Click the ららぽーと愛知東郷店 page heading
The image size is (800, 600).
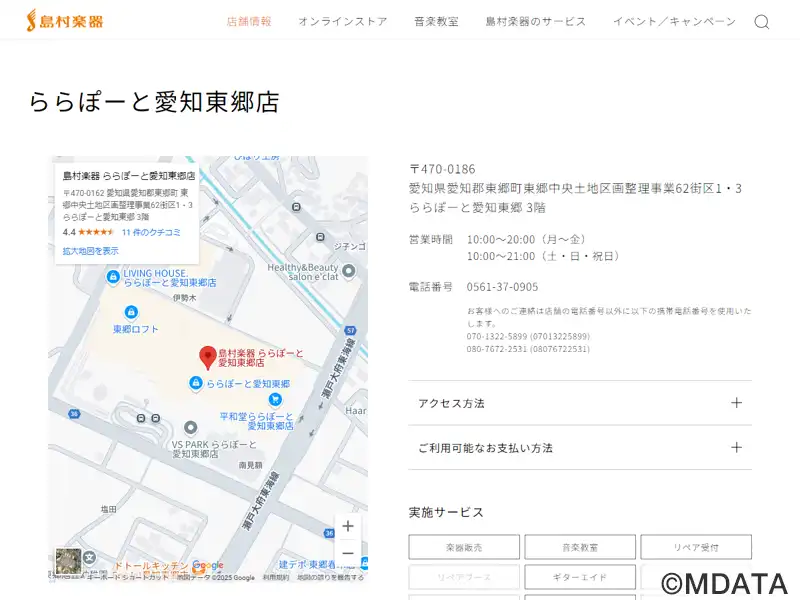click(154, 102)
